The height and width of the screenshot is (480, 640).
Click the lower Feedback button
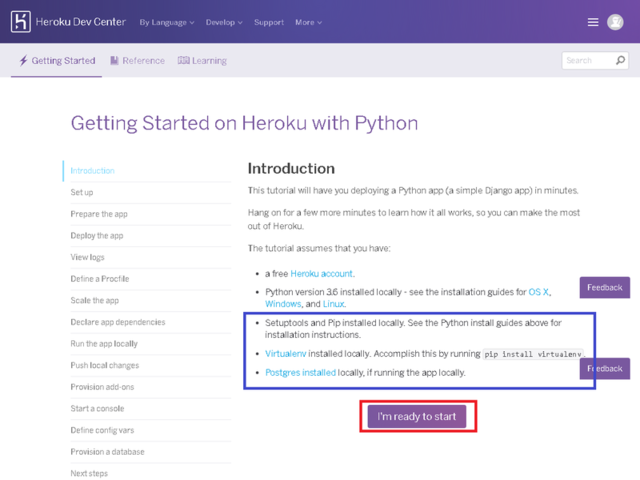[604, 369]
